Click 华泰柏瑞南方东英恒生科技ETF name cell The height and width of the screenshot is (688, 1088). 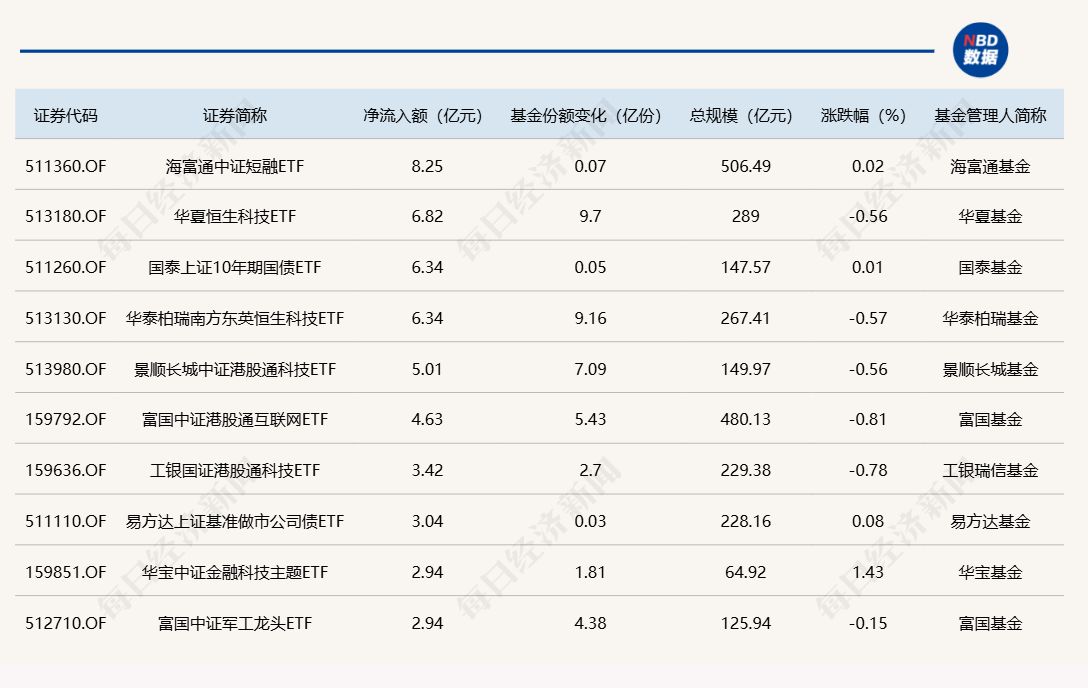235,318
